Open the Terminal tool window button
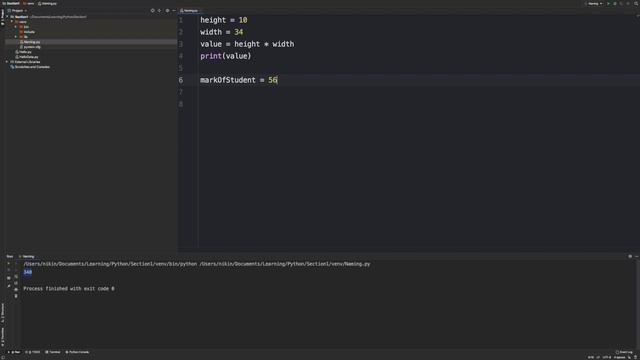The height and width of the screenshot is (360, 640). click(53, 352)
